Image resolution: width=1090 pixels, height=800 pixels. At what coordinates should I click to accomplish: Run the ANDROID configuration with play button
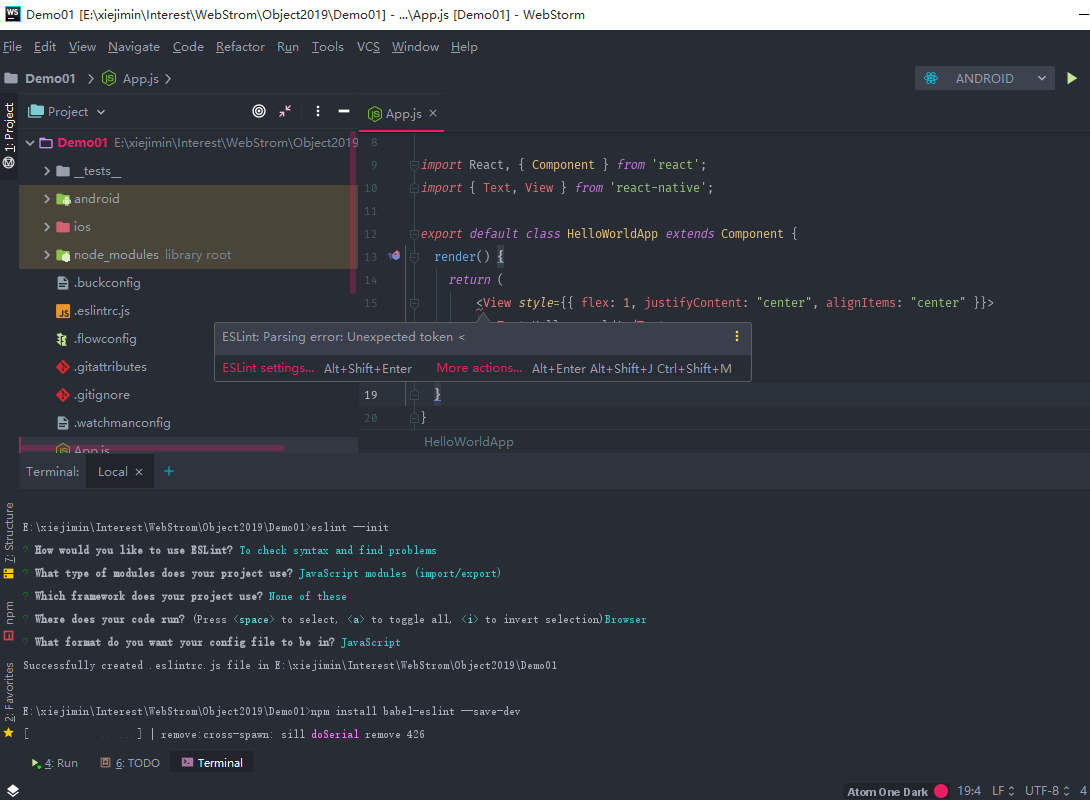1072,79
